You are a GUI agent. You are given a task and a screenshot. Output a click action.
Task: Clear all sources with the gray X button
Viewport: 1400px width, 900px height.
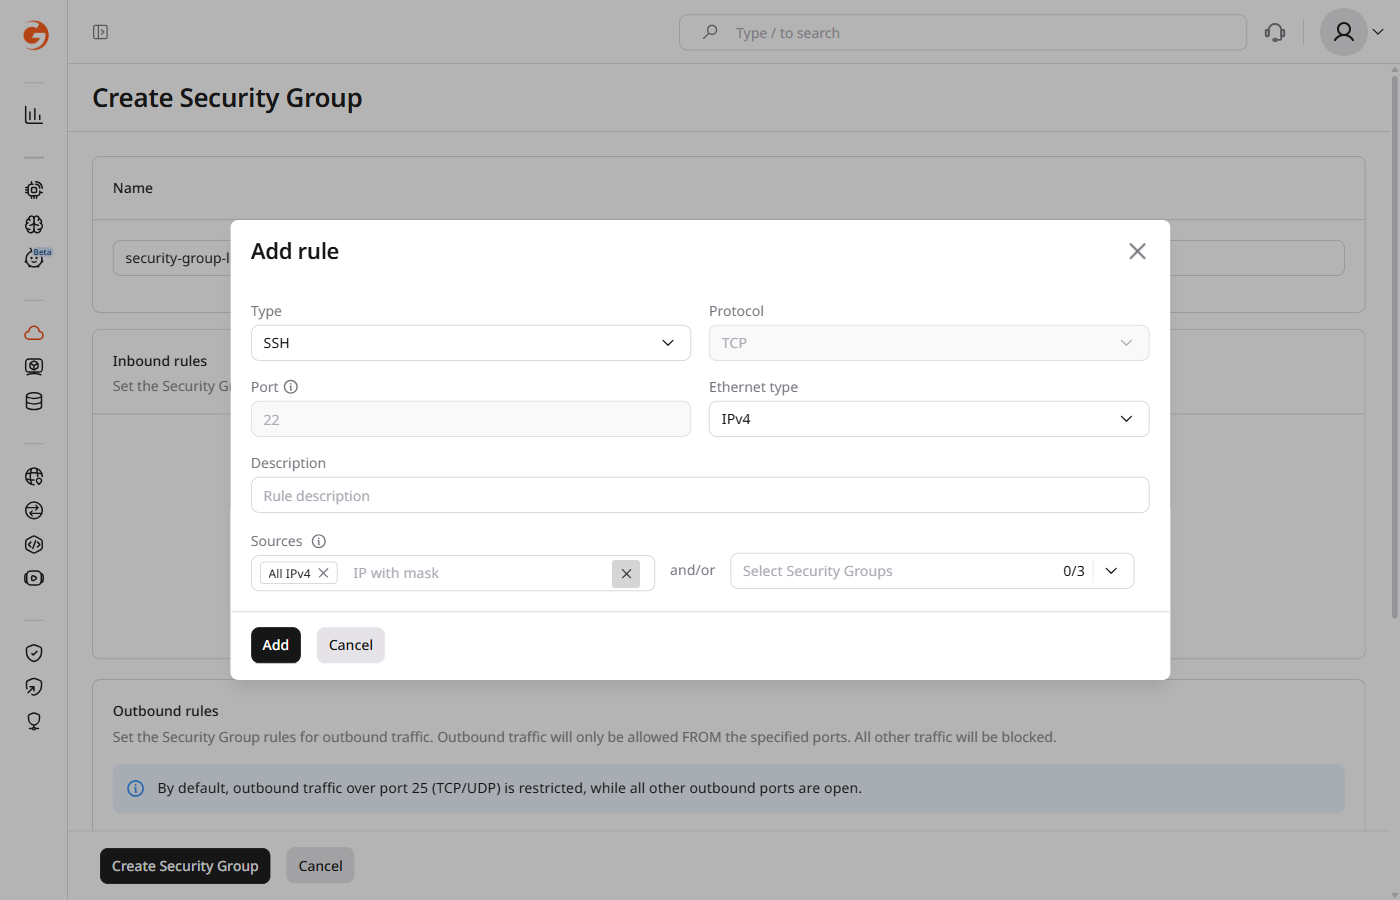point(626,574)
